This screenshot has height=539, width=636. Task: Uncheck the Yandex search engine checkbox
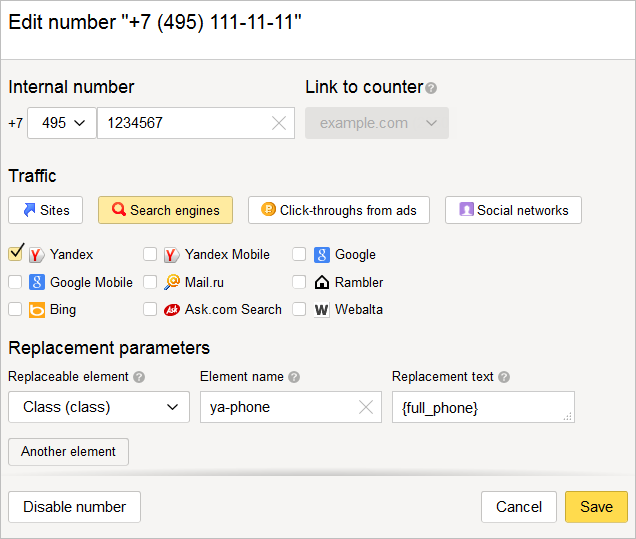coord(15,253)
